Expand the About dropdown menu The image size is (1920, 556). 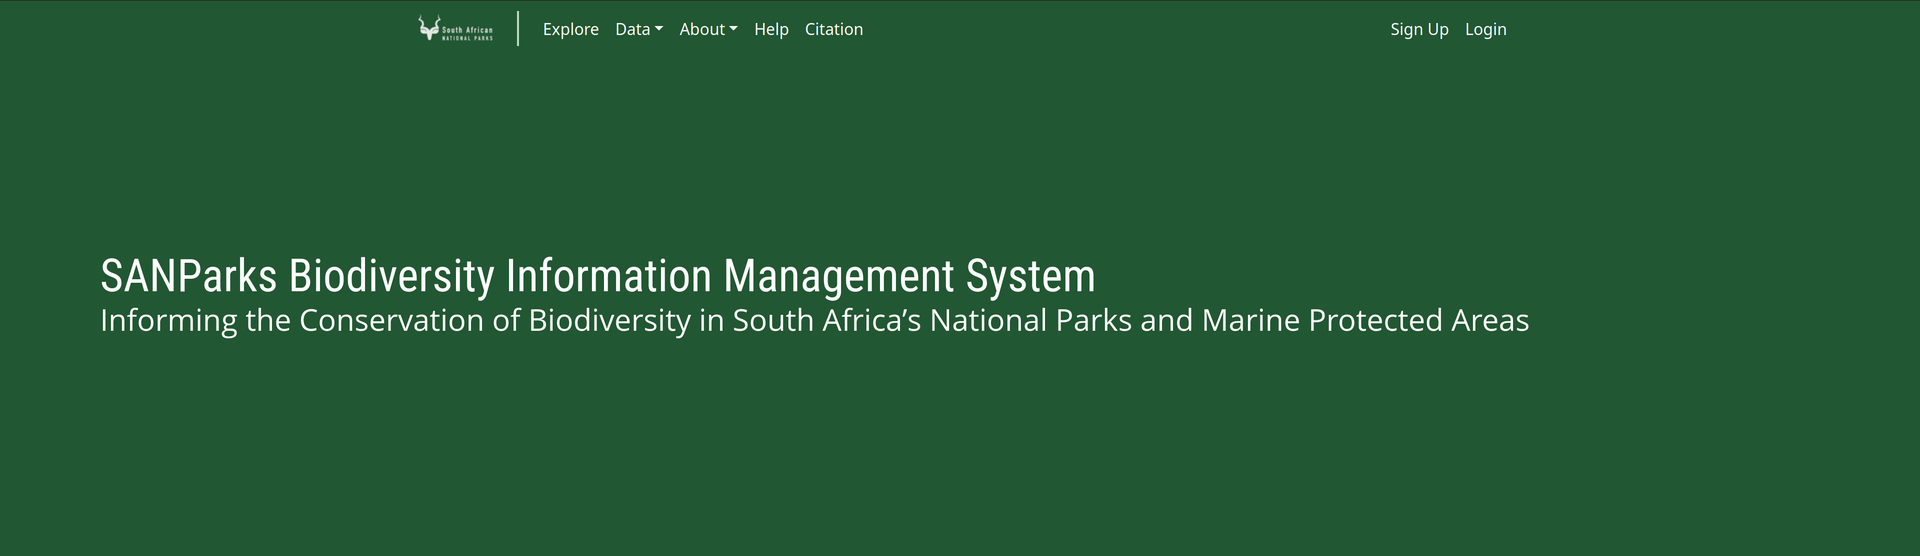click(x=708, y=29)
